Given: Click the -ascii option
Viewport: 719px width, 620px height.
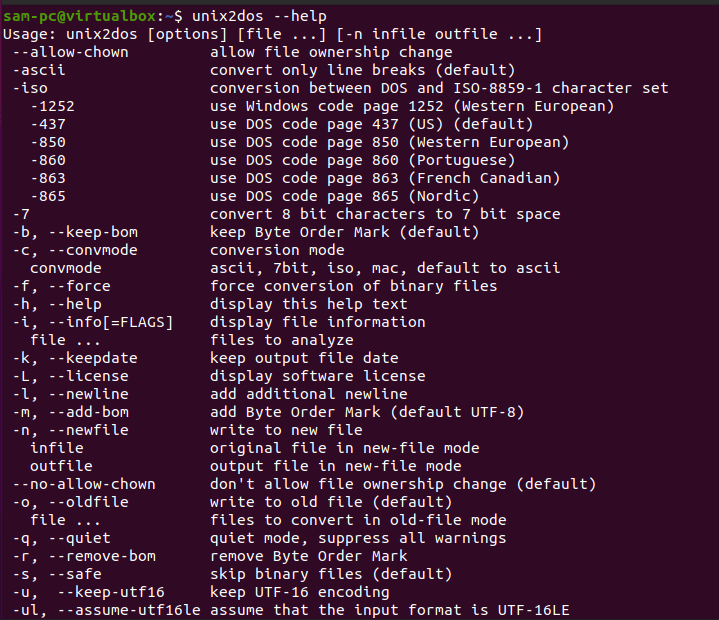Looking at the screenshot, I should point(39,70).
